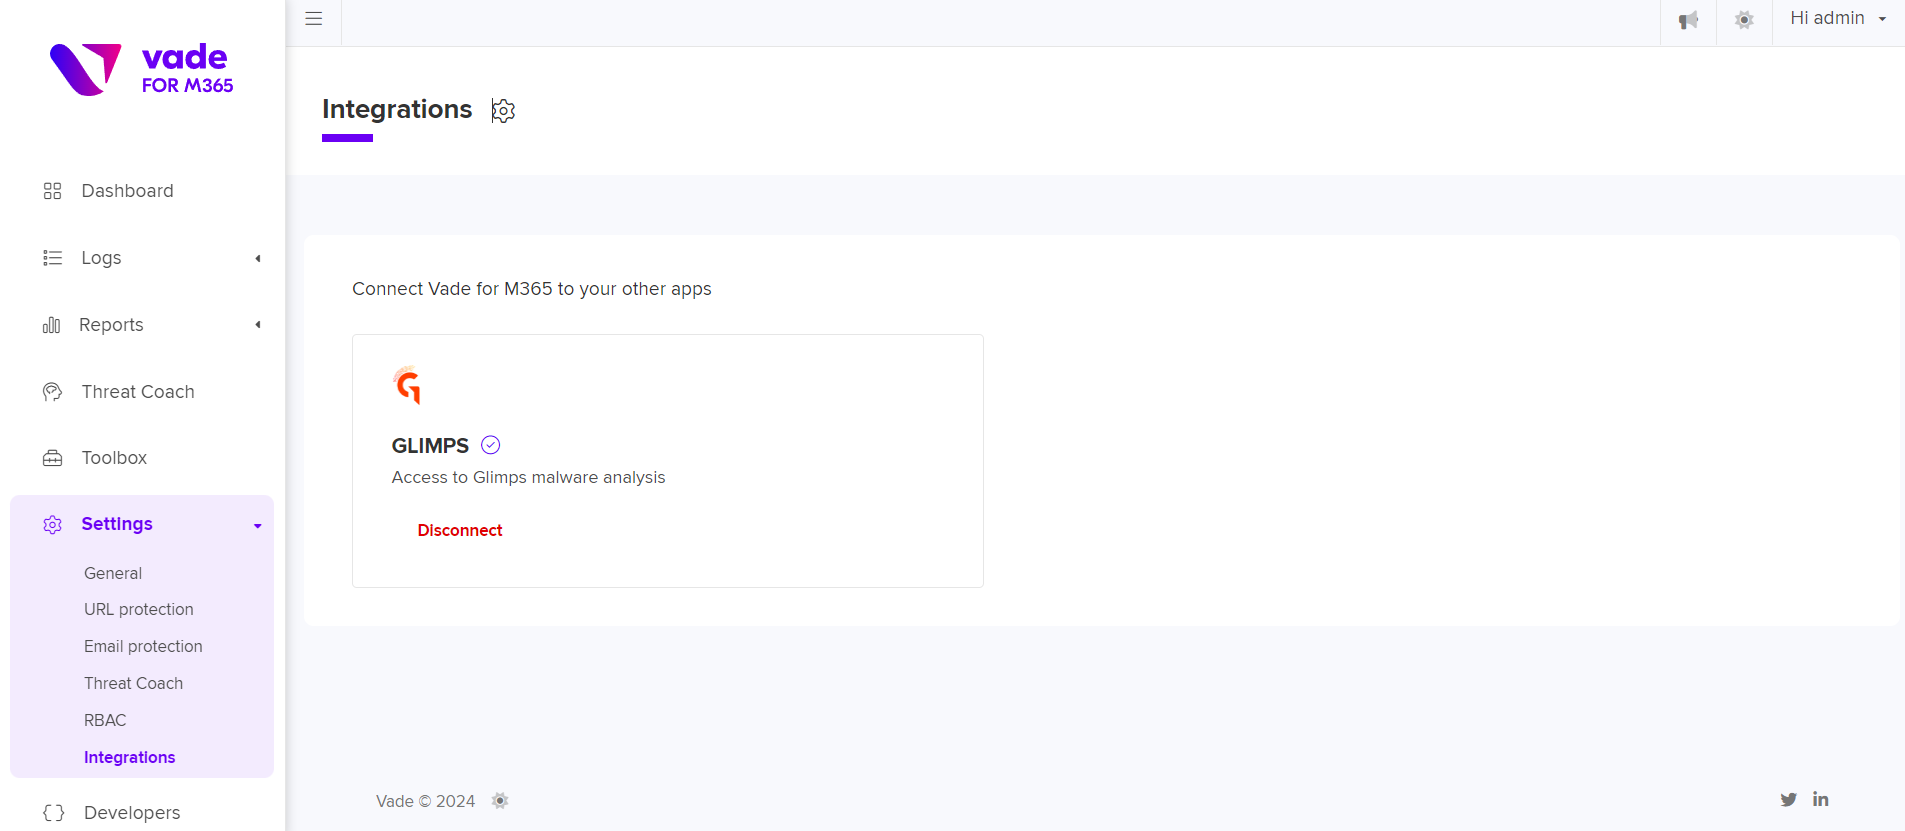
Task: Open Threat Coach under Settings
Action: tap(133, 683)
